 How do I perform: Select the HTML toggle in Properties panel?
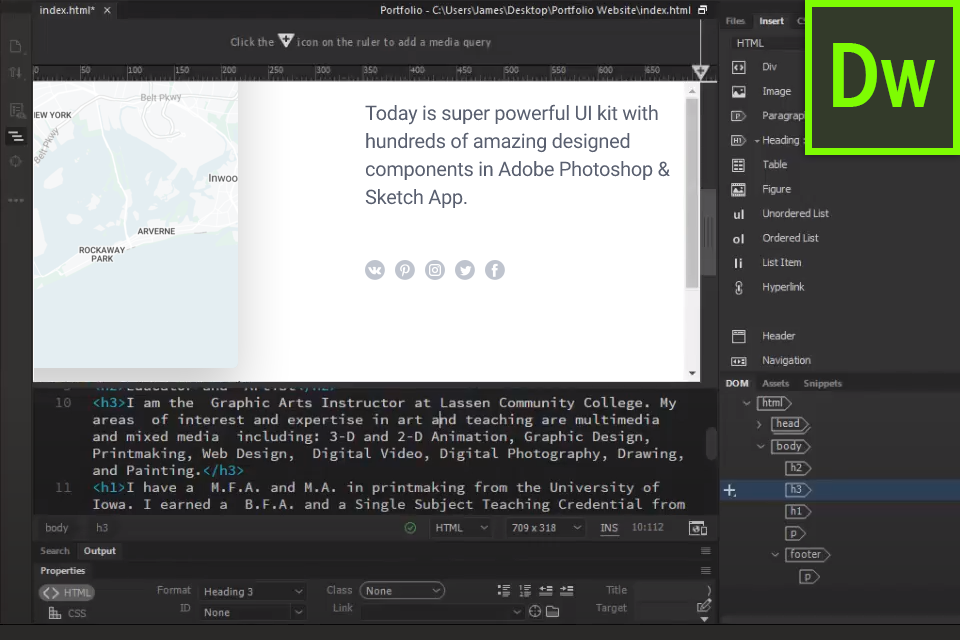click(66, 592)
